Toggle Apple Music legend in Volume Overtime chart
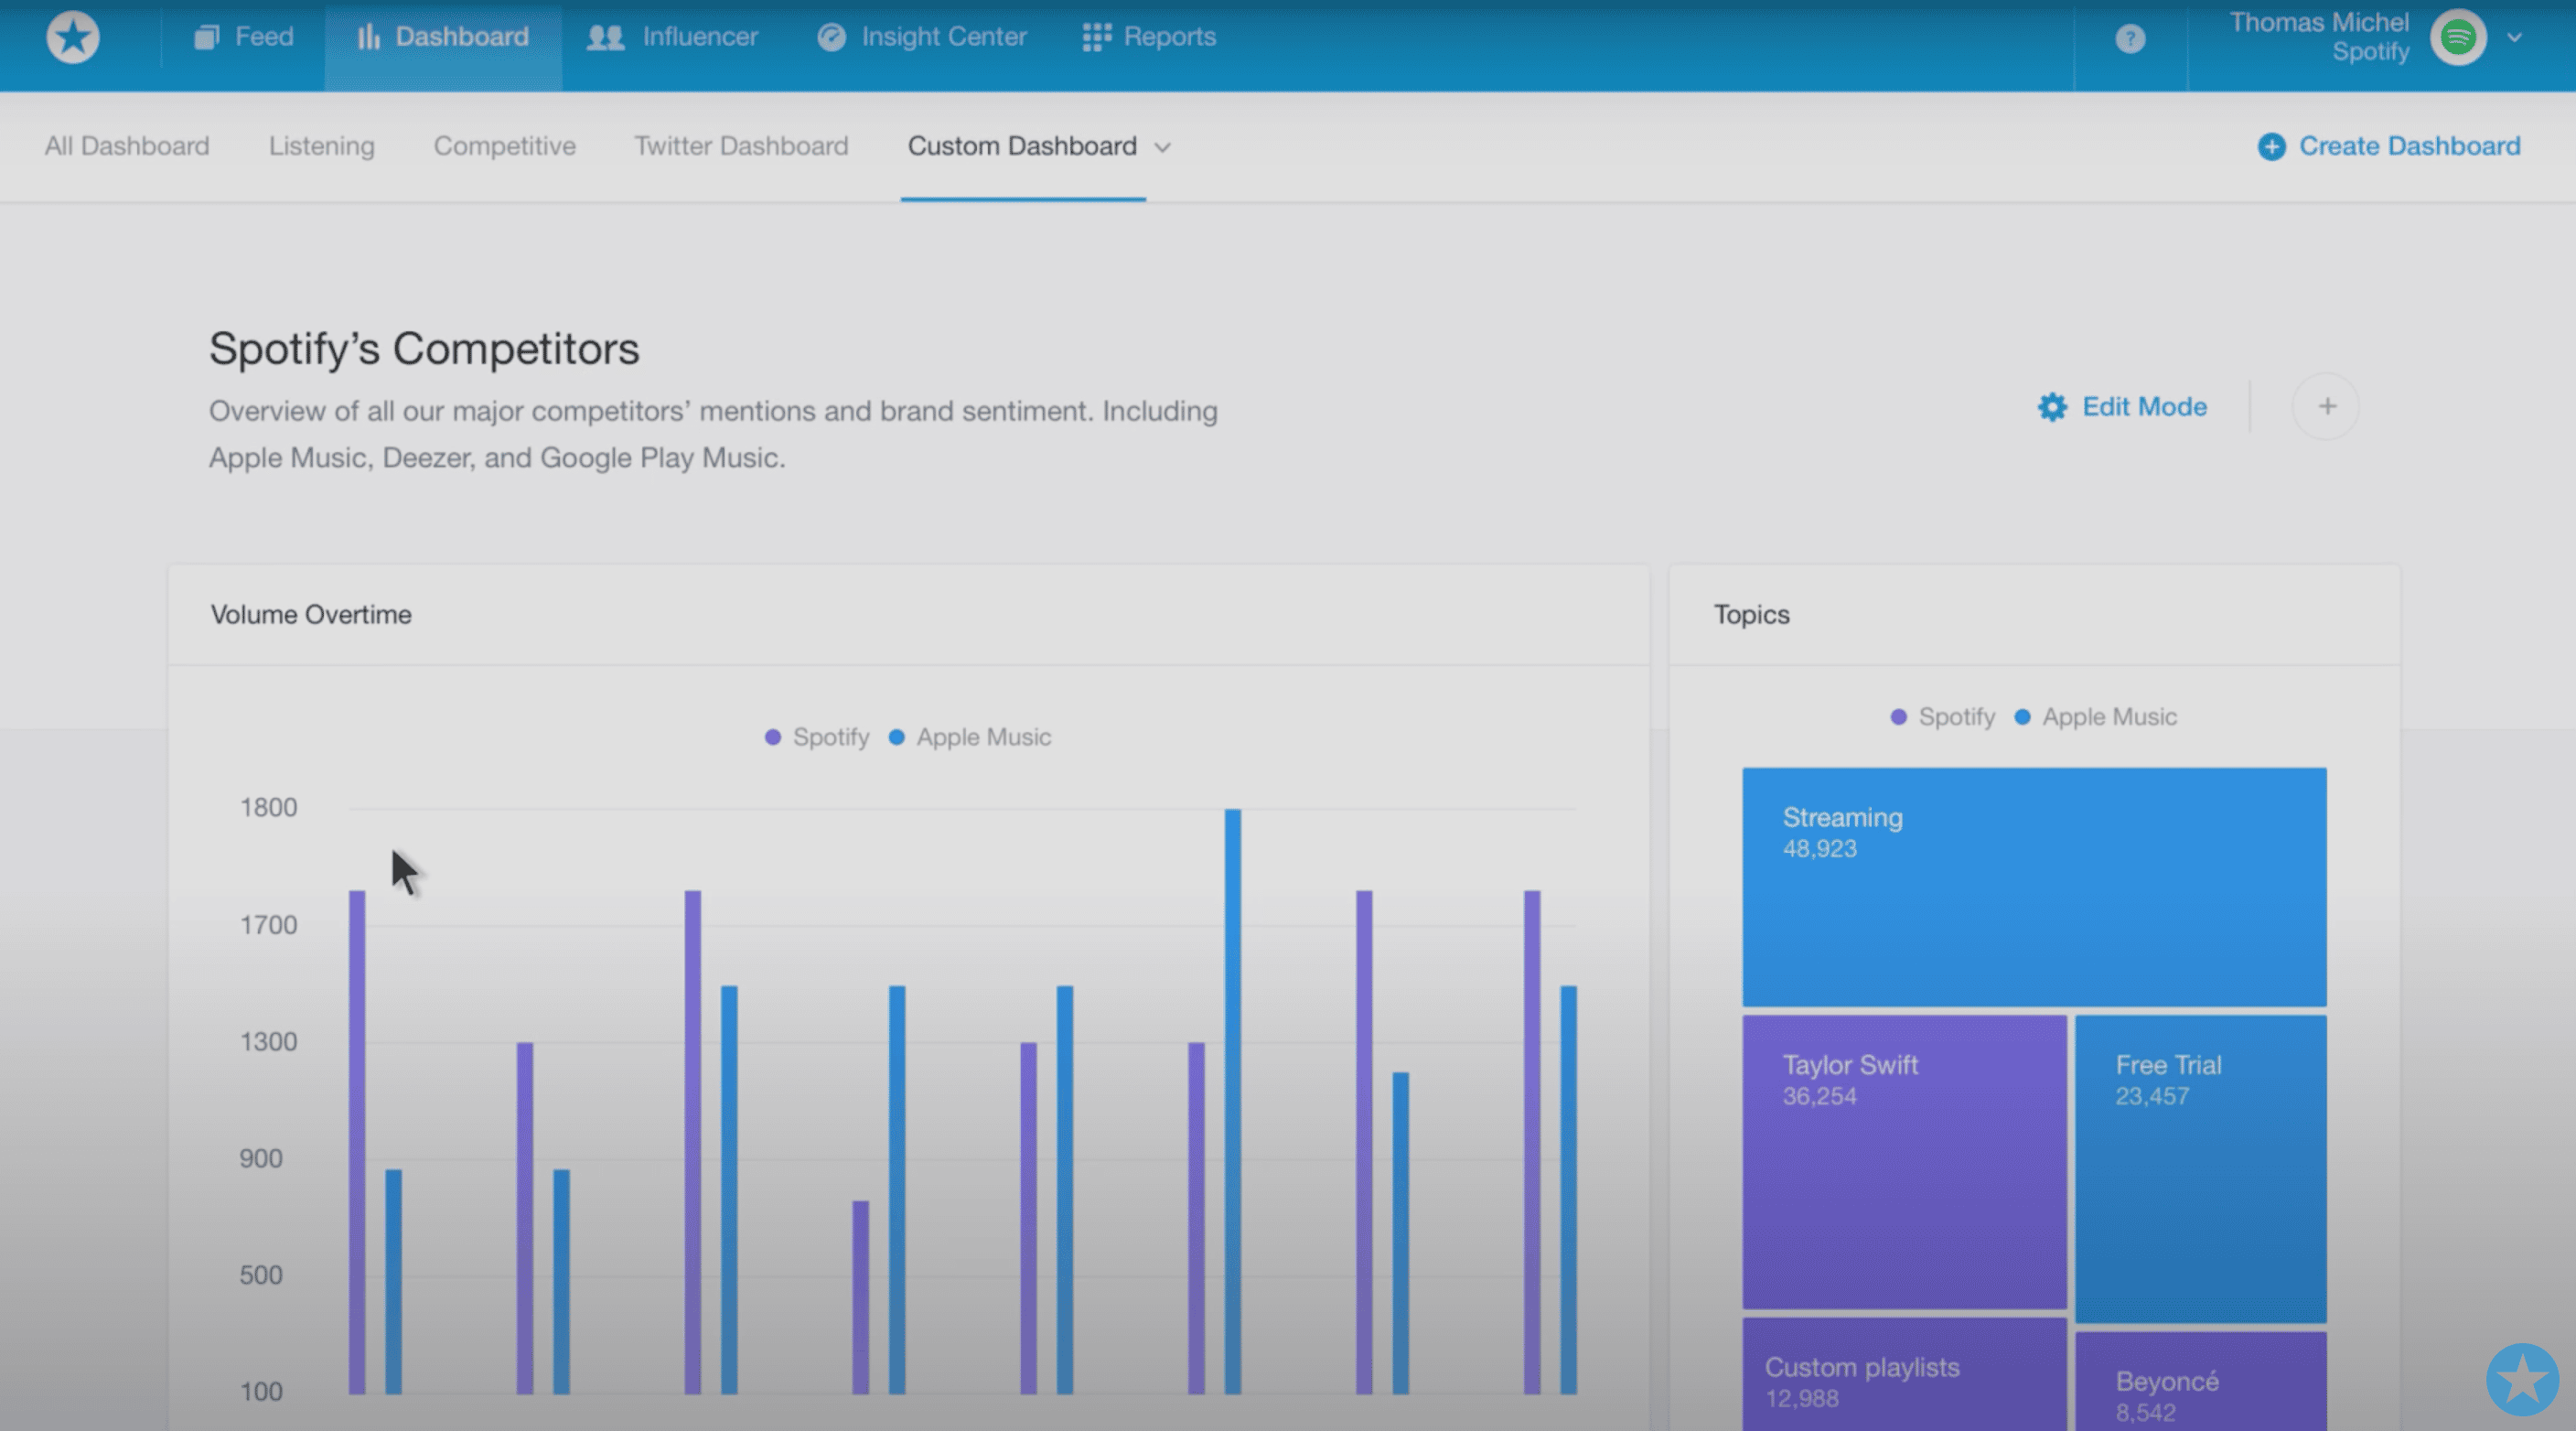The height and width of the screenshot is (1431, 2576). tap(970, 737)
